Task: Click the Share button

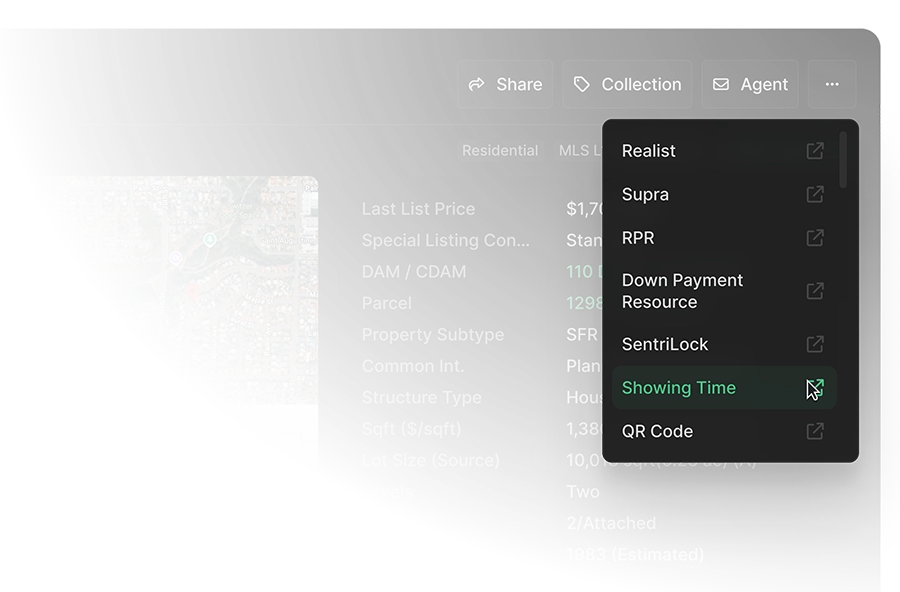Action: [505, 84]
